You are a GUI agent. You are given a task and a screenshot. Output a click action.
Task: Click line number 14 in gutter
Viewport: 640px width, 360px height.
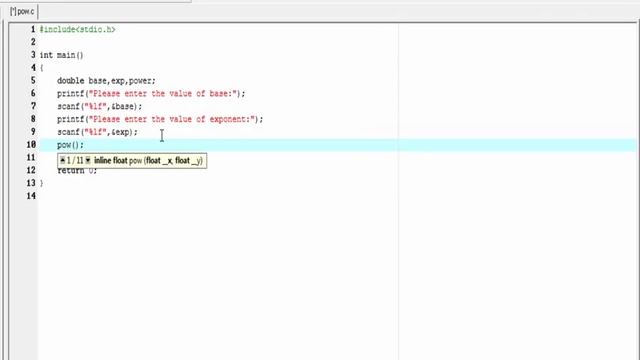[x=31, y=196]
